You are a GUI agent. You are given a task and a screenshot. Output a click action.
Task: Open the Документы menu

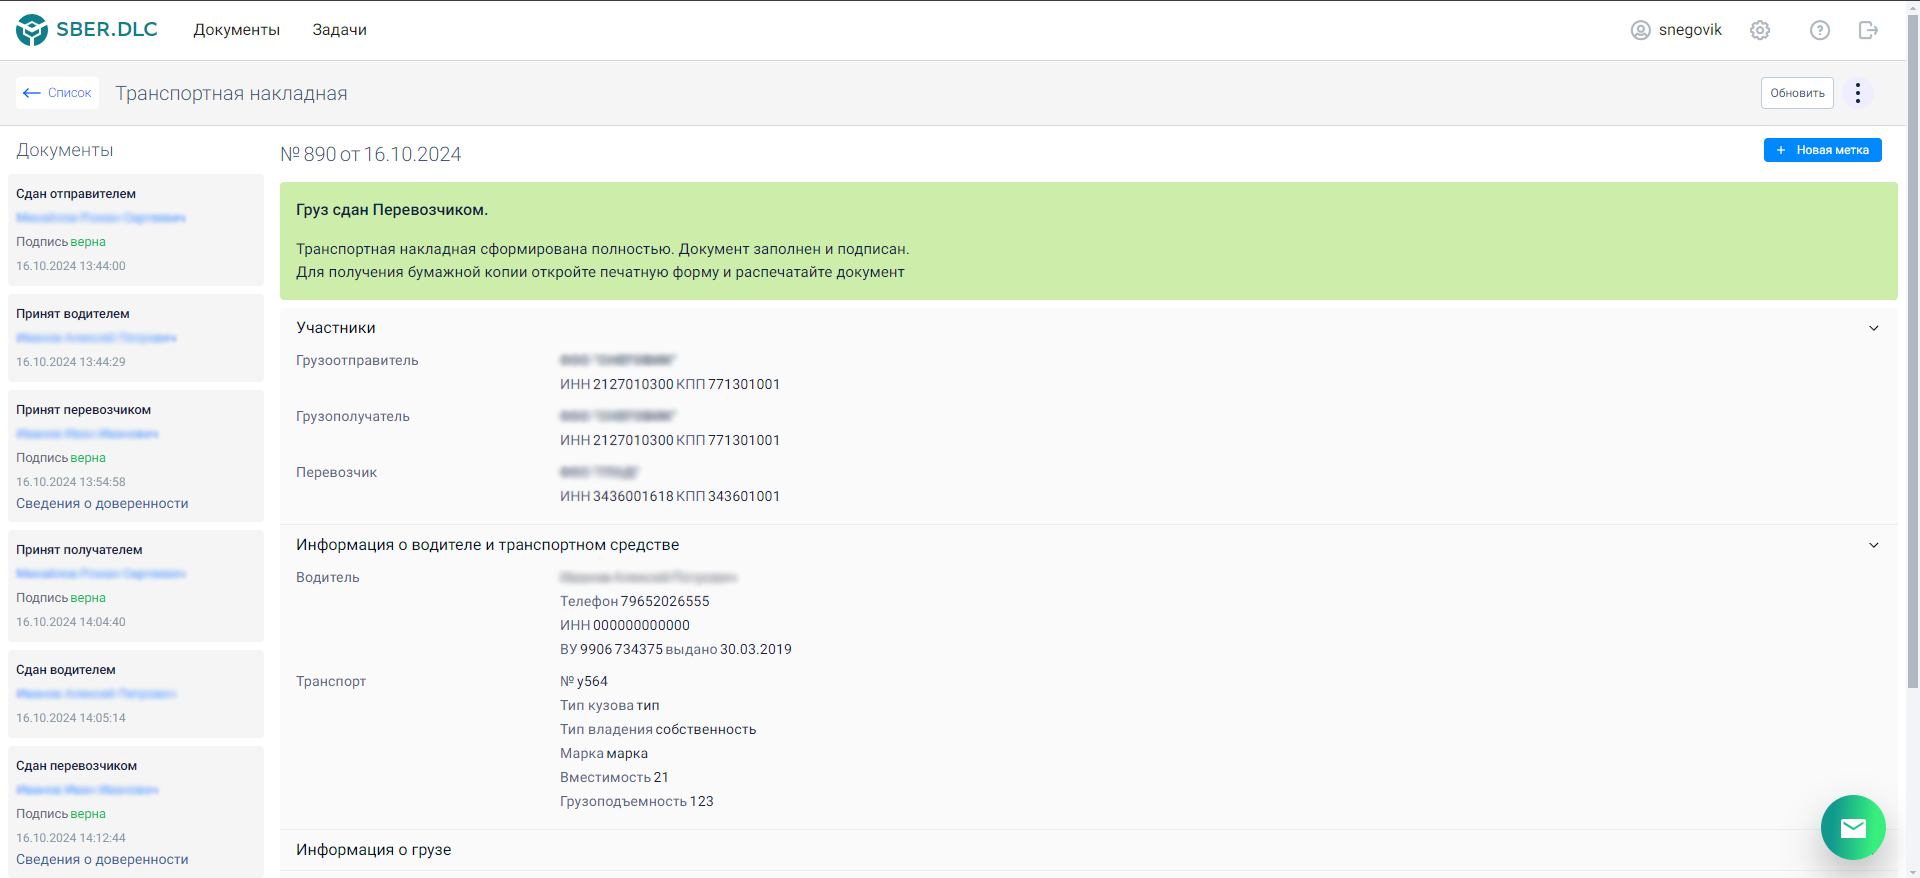[236, 30]
